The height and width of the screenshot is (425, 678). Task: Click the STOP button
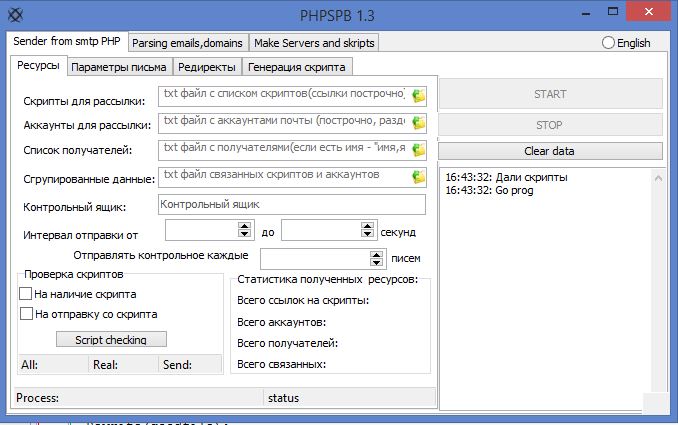tap(550, 125)
